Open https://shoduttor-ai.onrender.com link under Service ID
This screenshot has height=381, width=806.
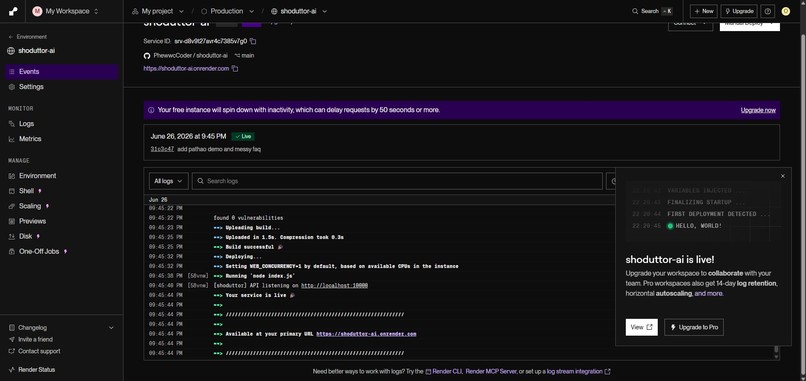pyautogui.click(x=186, y=68)
